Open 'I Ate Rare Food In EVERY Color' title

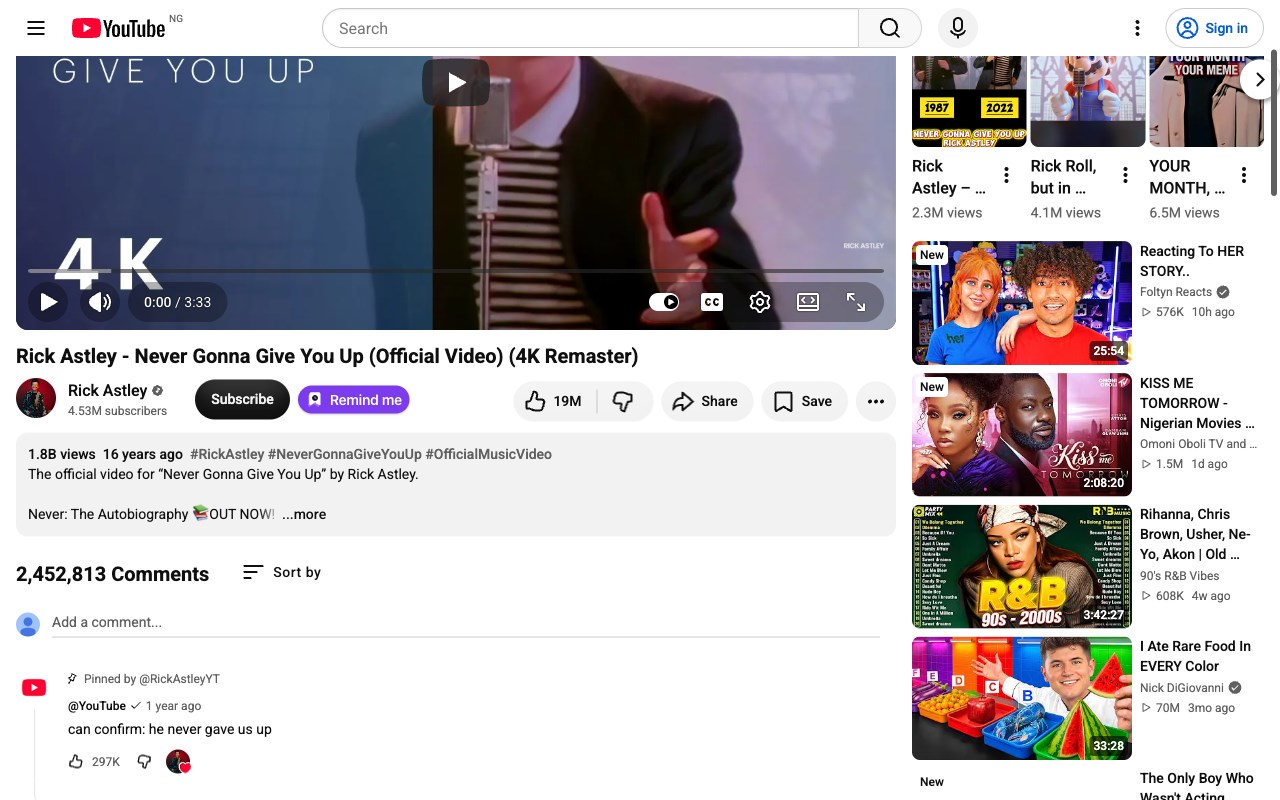1196,656
